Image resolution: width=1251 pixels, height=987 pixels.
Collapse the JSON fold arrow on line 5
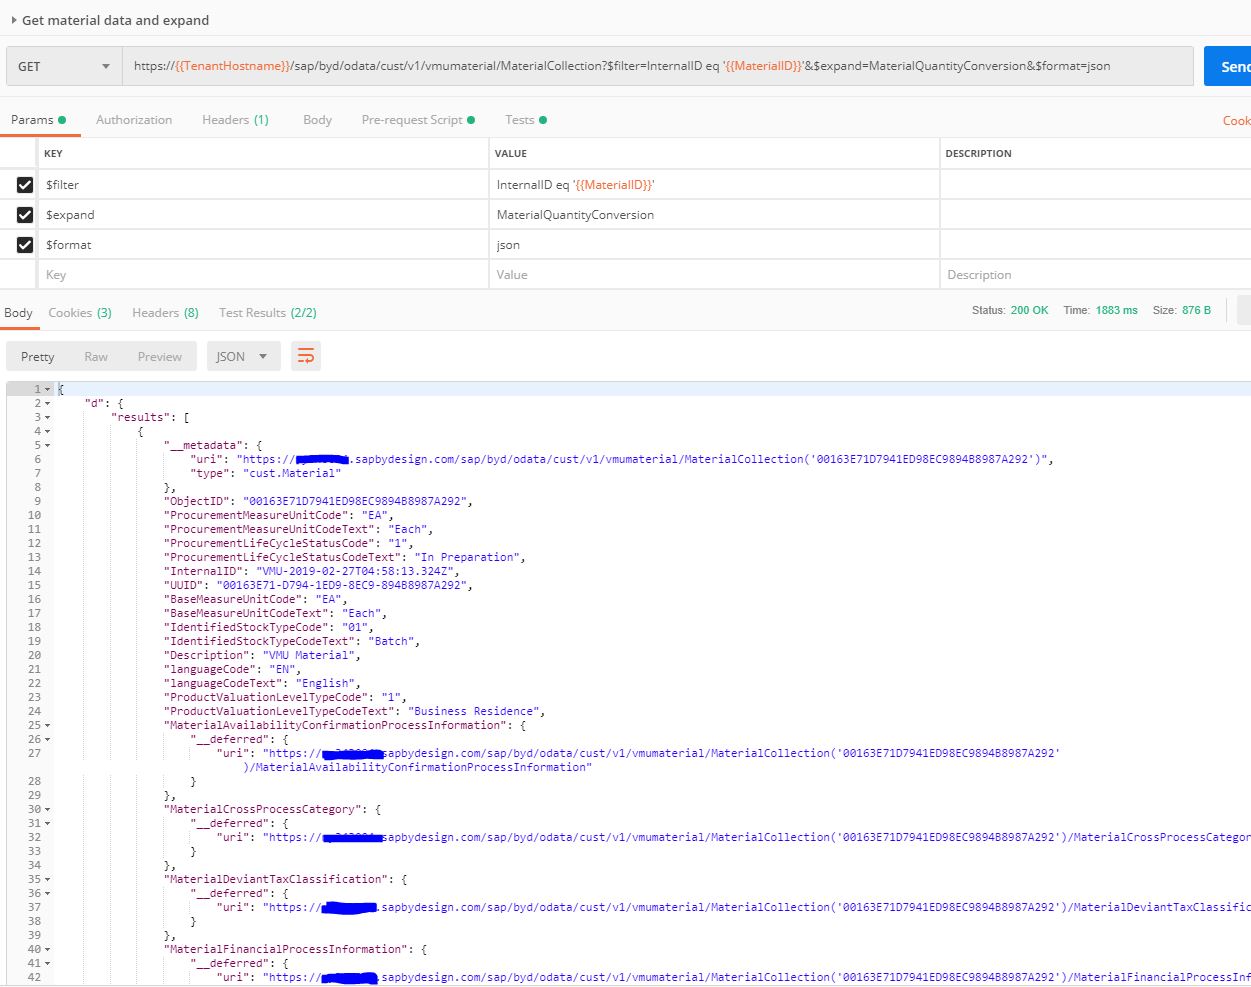click(48, 445)
